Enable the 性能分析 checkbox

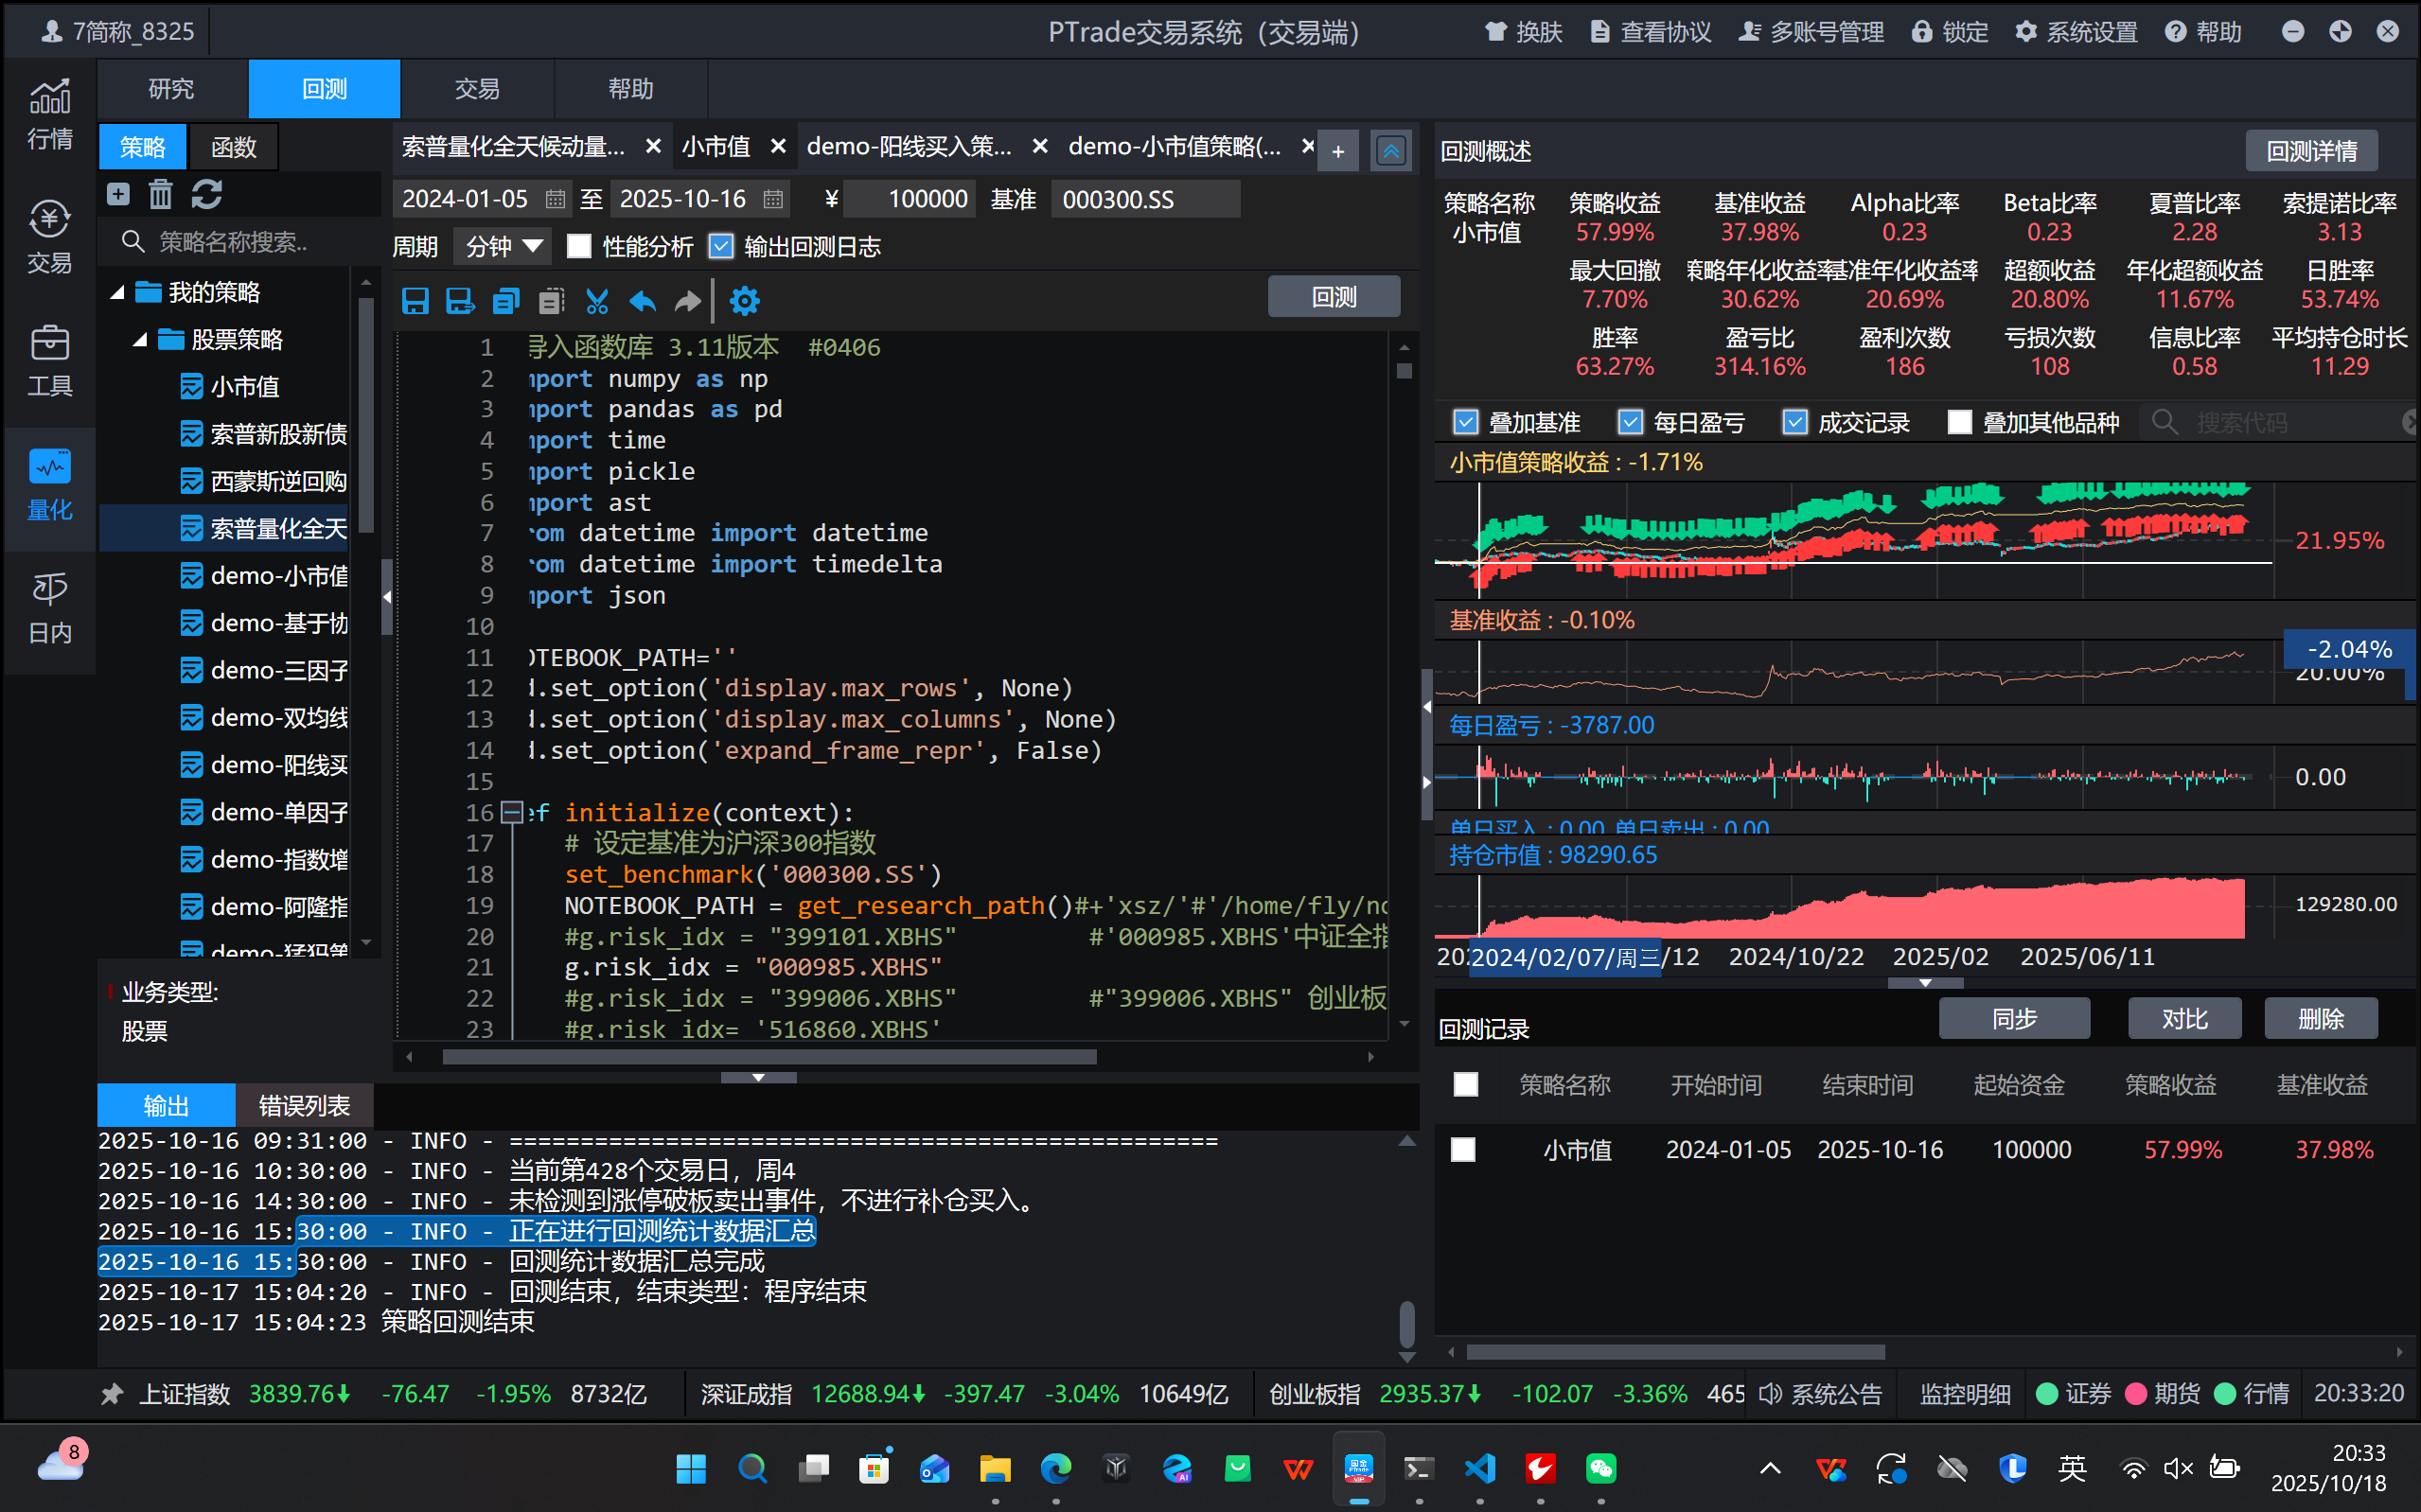pos(579,247)
